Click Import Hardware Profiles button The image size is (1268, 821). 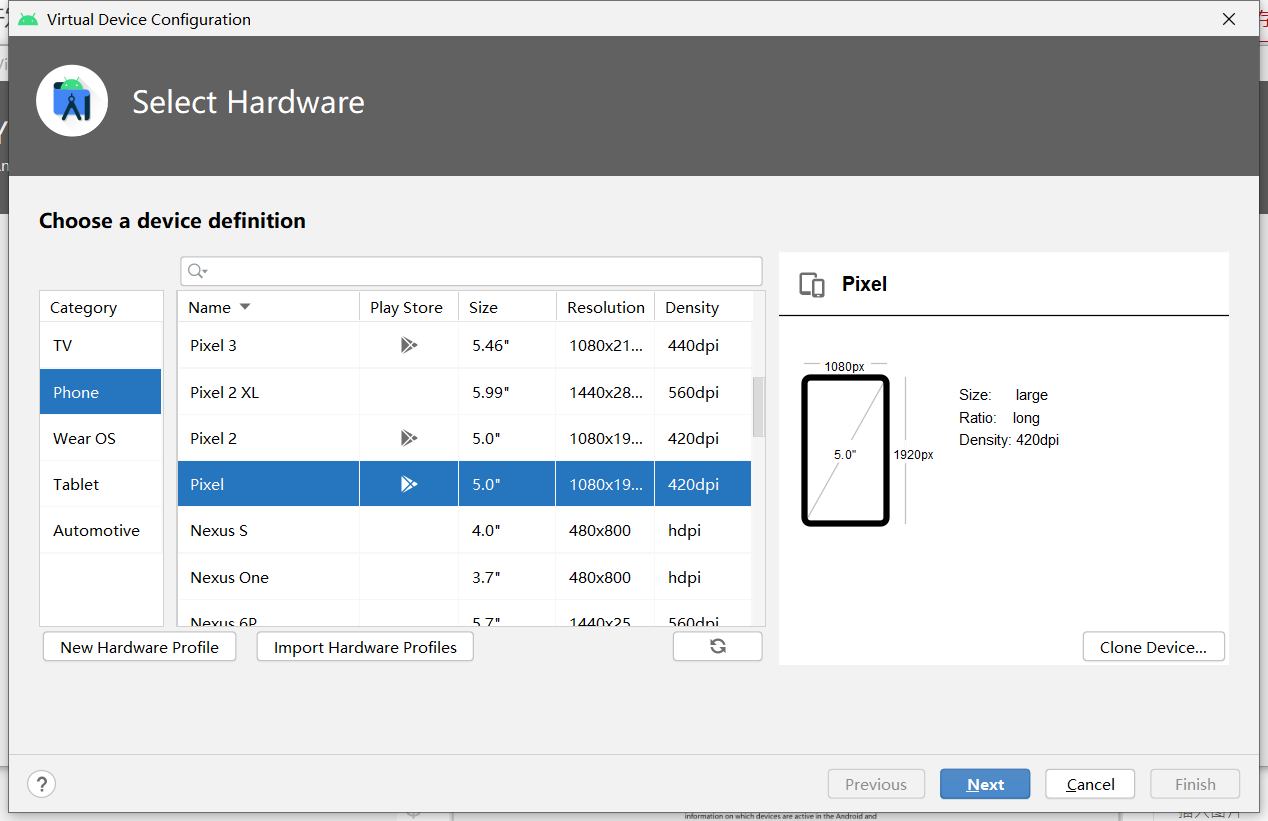coord(365,647)
